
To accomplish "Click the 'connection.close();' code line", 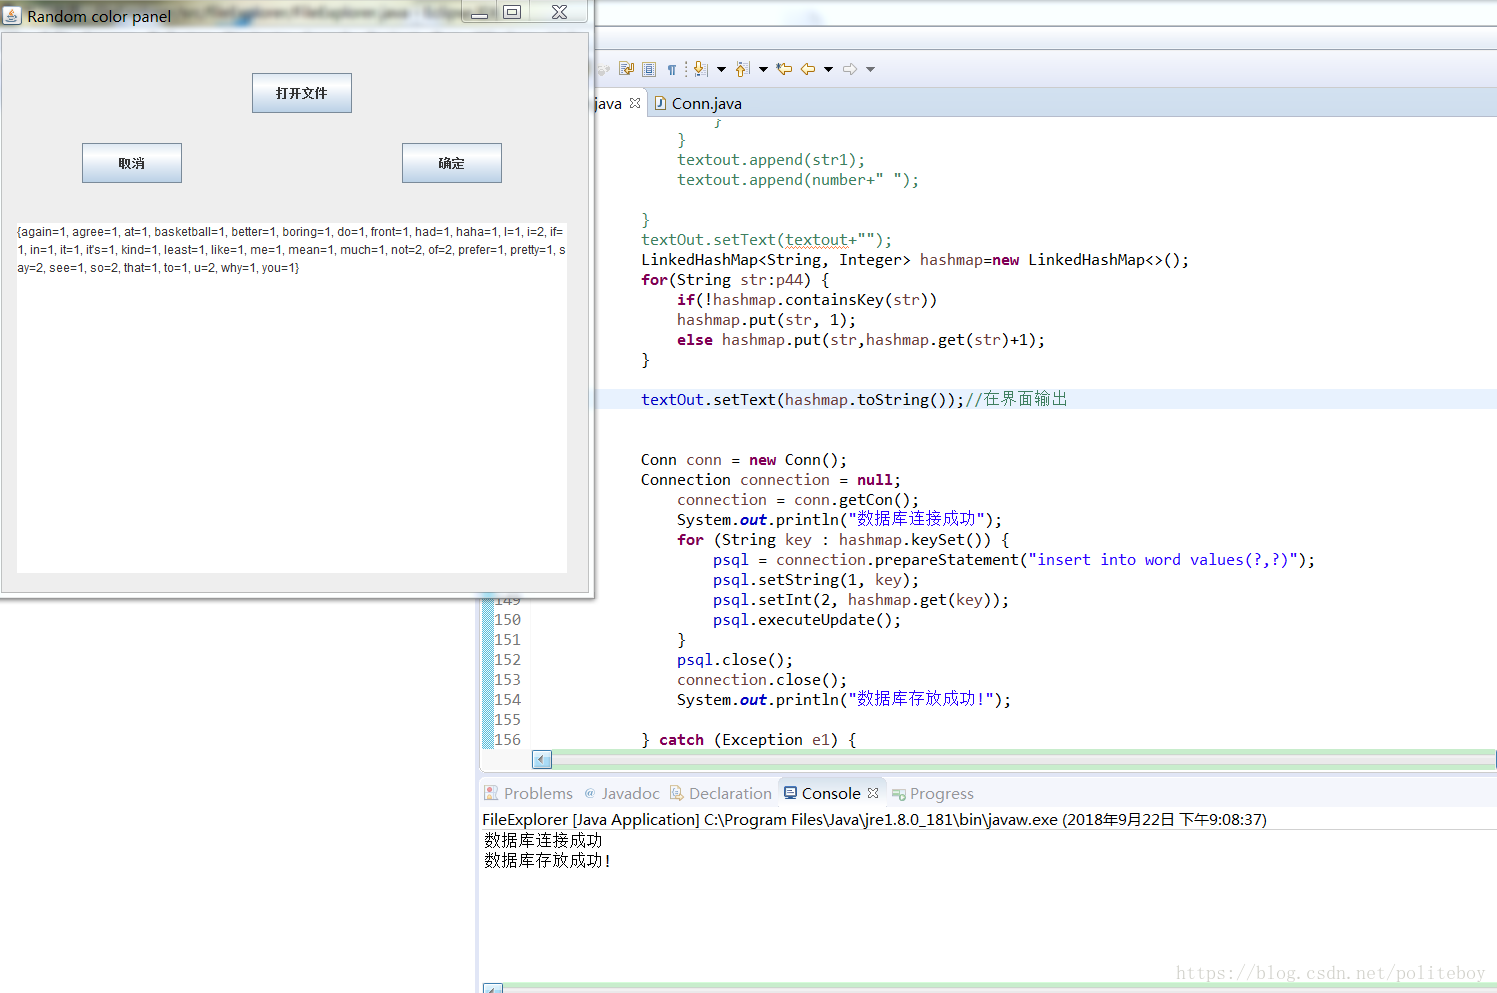I will coord(762,680).
